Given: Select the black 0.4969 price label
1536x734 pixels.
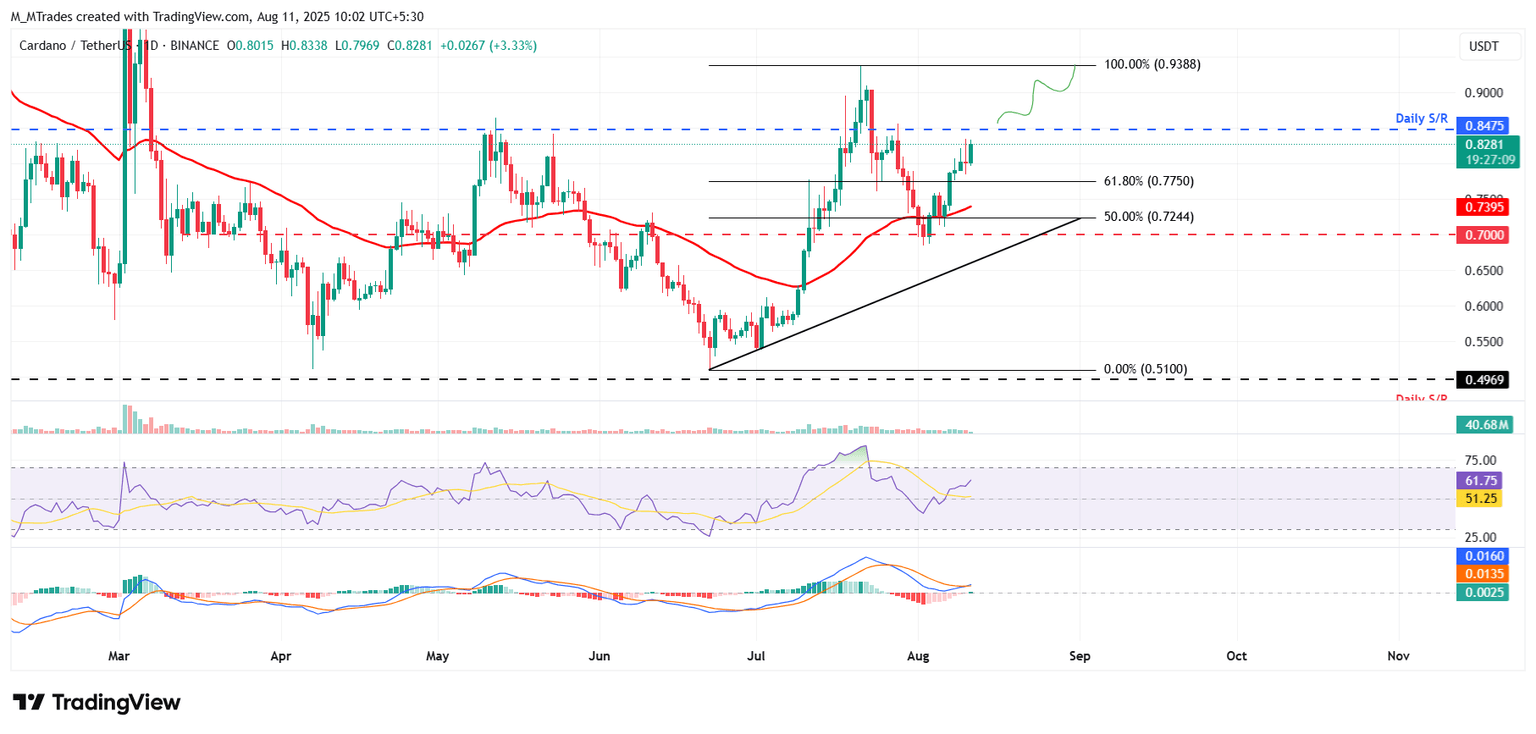Looking at the screenshot, I should tap(1484, 379).
